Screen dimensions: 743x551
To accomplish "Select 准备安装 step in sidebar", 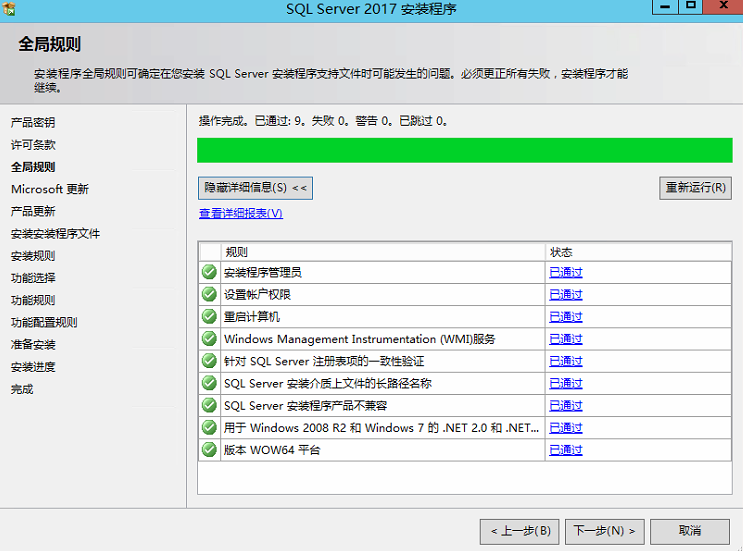I will pyautogui.click(x=33, y=345).
